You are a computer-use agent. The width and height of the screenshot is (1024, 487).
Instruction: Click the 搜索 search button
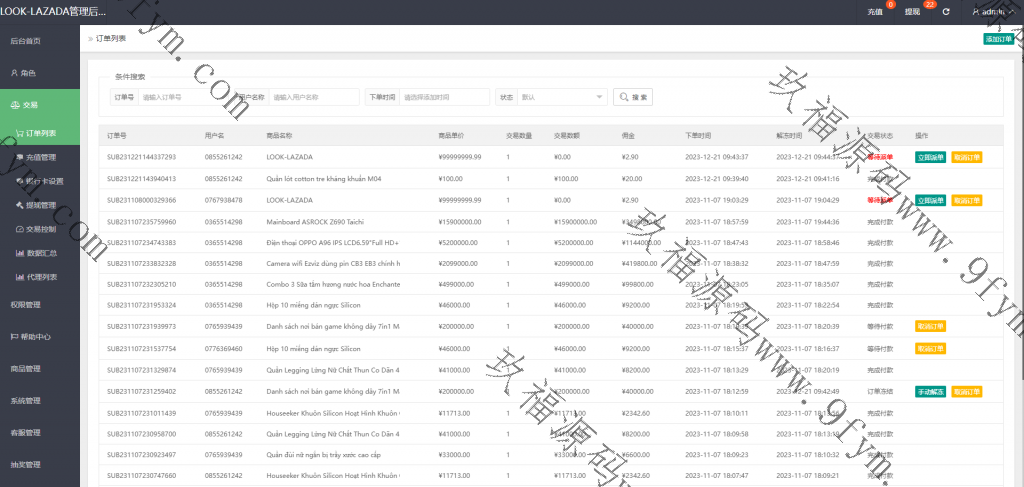point(633,97)
